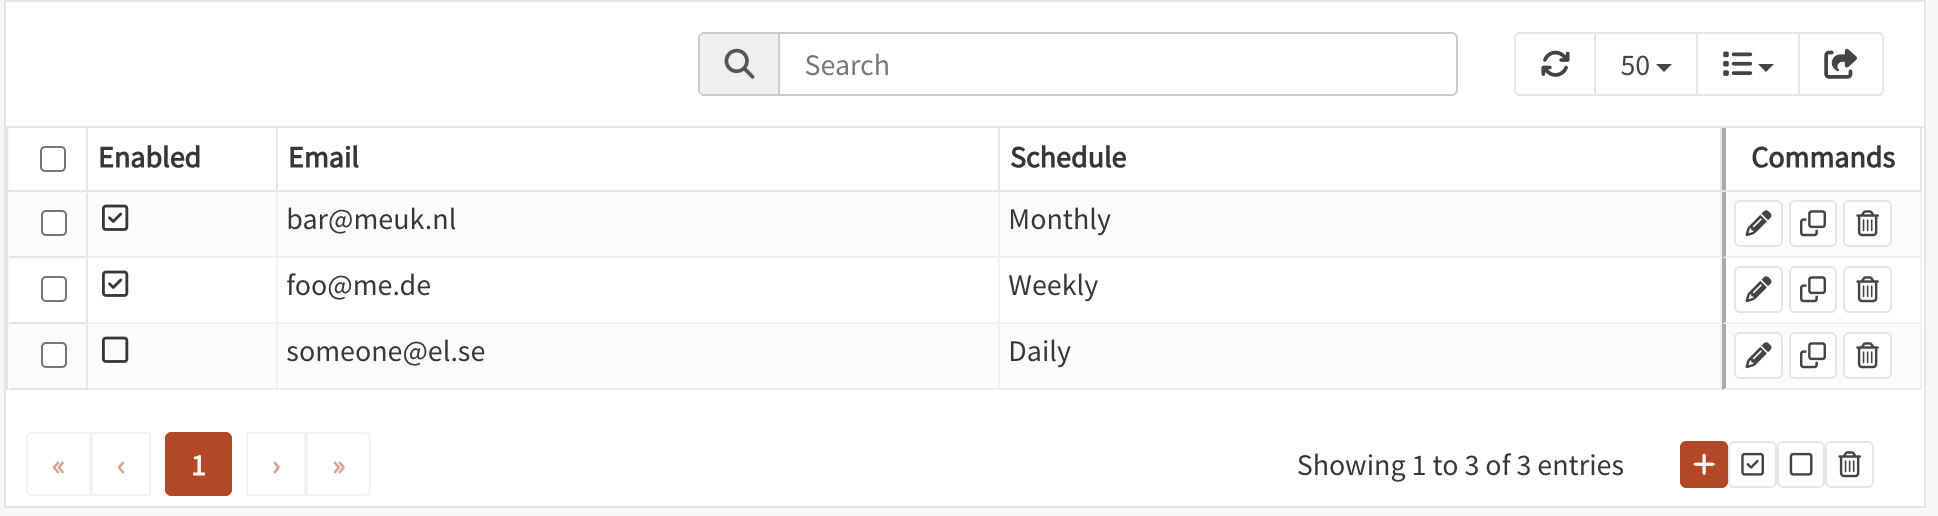Click the refresh table icon

[1555, 65]
